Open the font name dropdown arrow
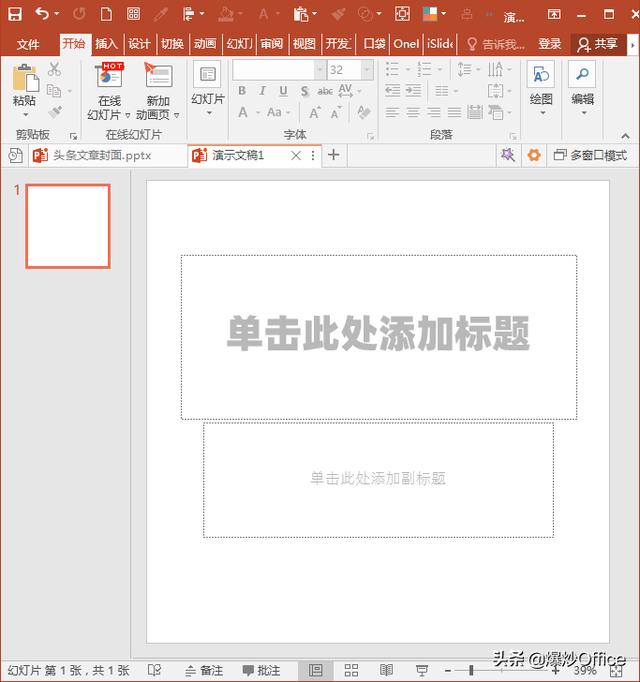 [x=320, y=70]
